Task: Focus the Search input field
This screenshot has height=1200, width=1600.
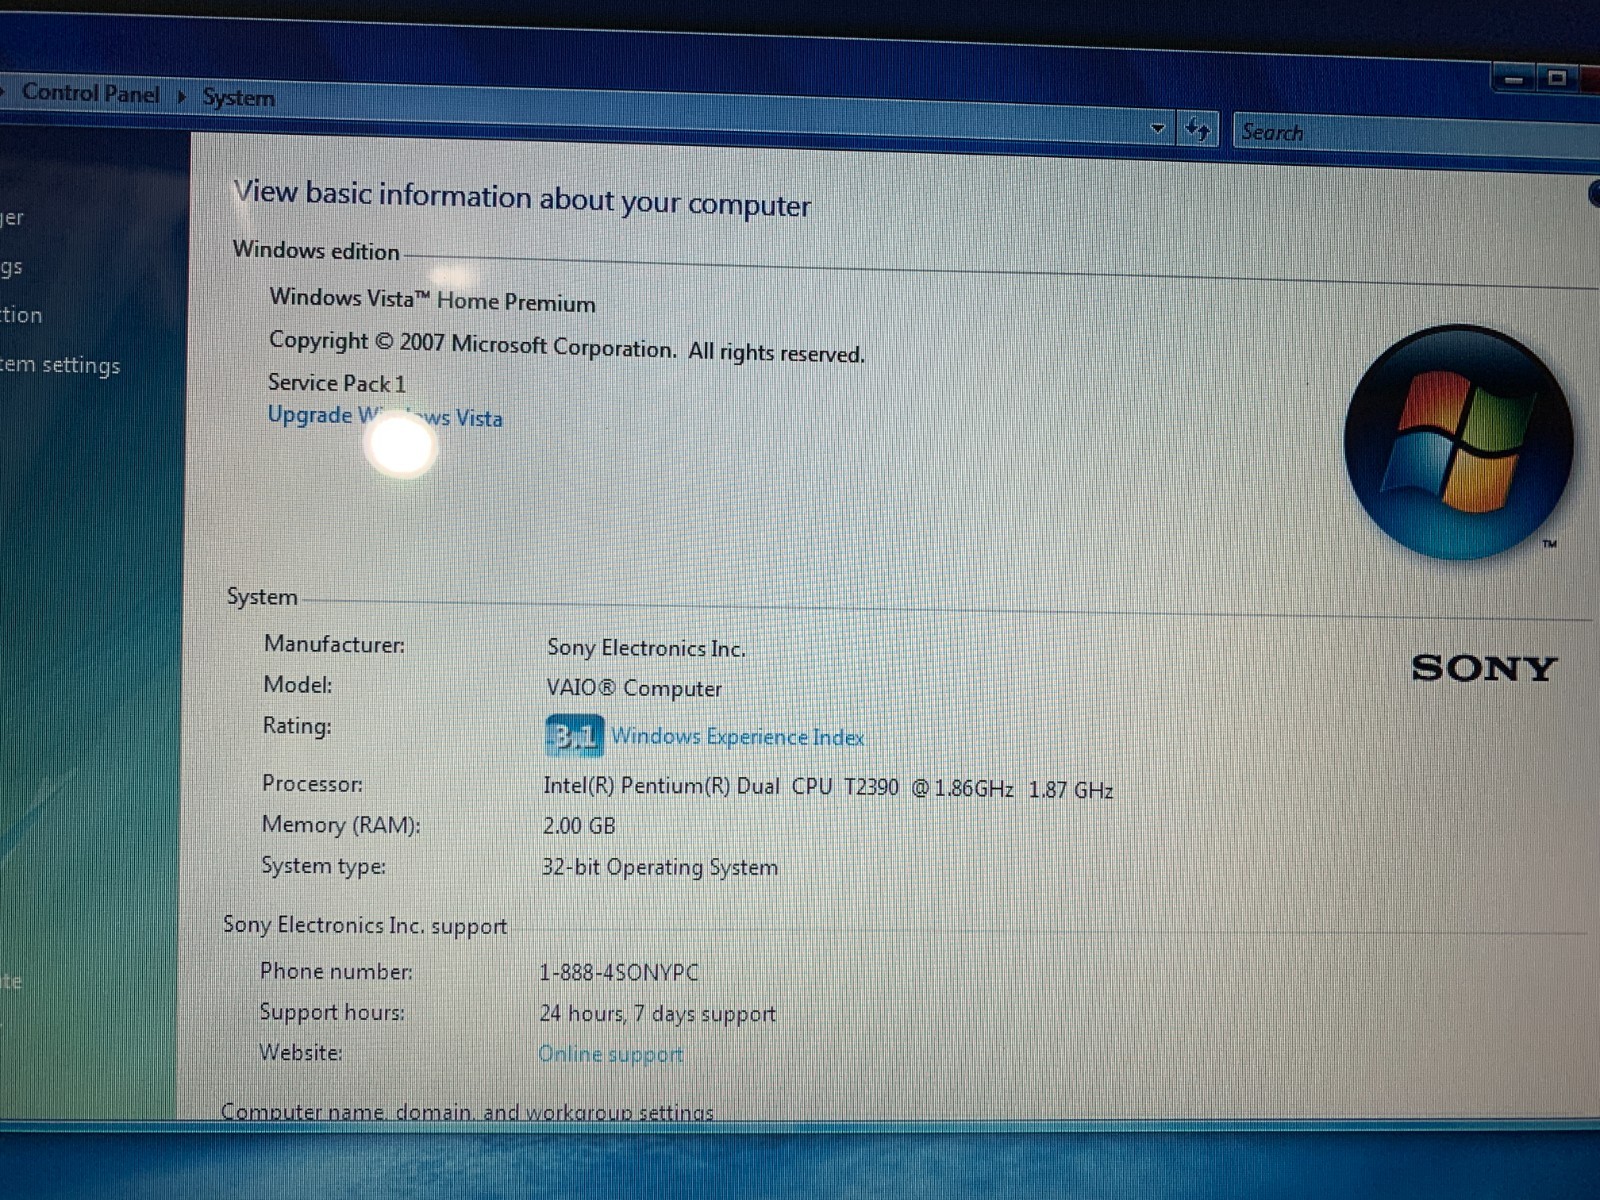Action: pyautogui.click(x=1416, y=134)
